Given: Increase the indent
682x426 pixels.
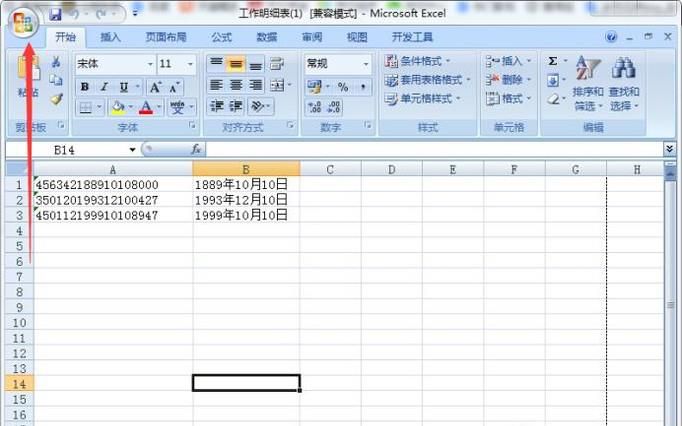Looking at the screenshot, I should 236,106.
